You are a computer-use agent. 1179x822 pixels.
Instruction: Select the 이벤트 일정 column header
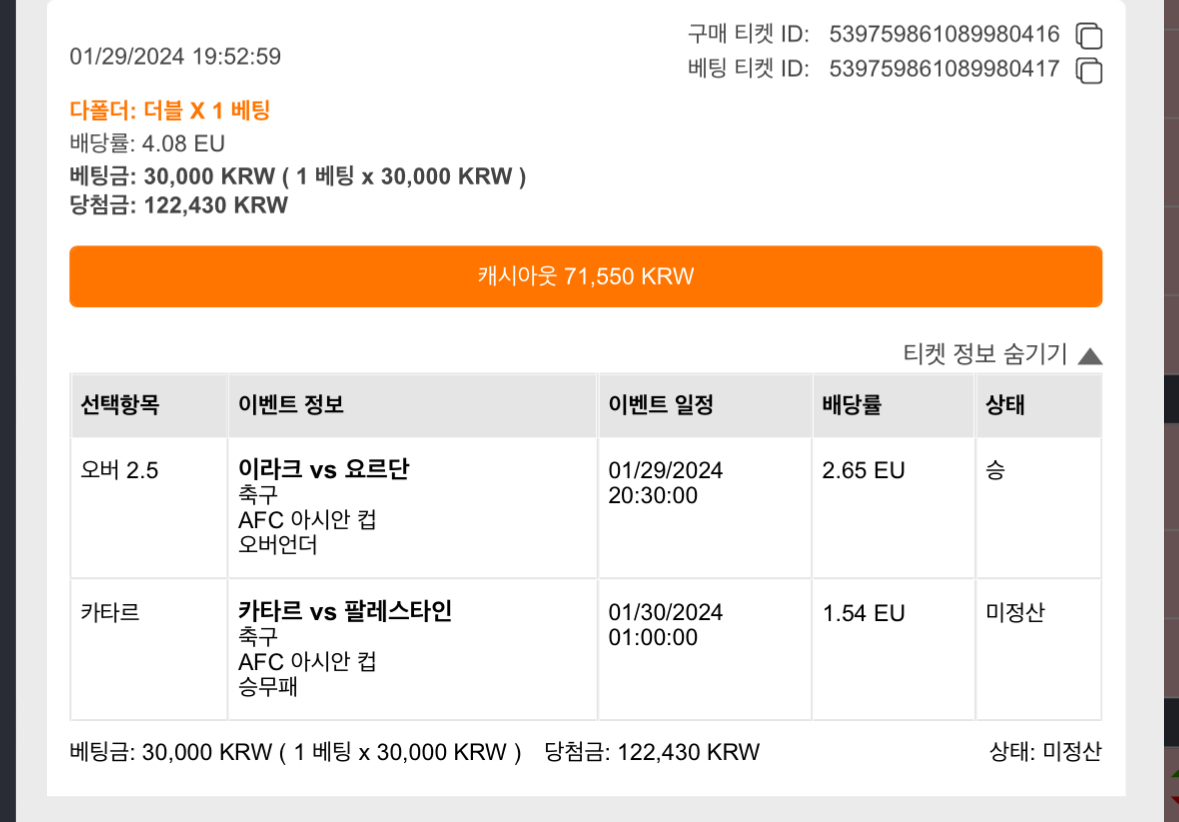point(705,405)
